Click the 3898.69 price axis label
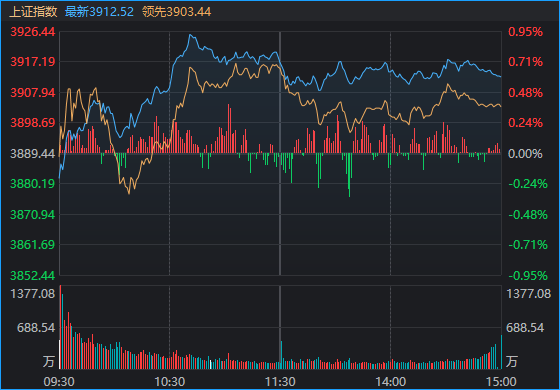The width and height of the screenshot is (560, 390). pos(32,123)
